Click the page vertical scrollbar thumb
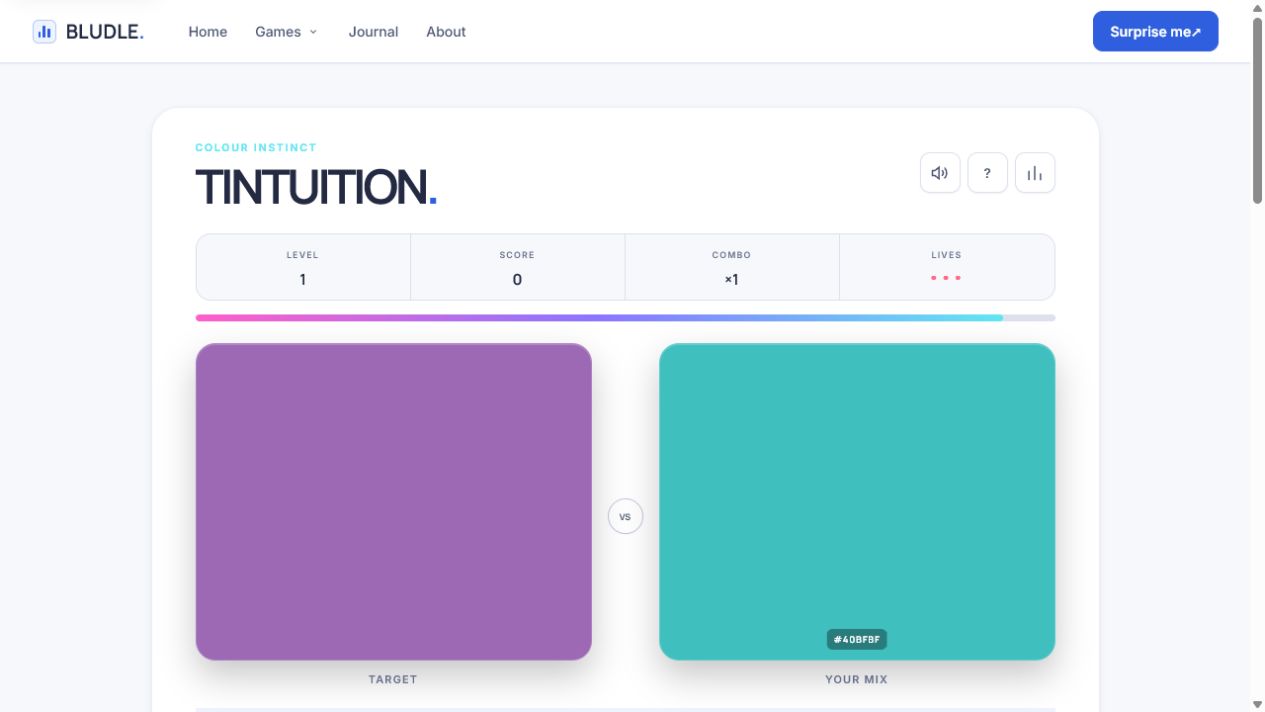The width and height of the screenshot is (1265, 712). [1257, 111]
